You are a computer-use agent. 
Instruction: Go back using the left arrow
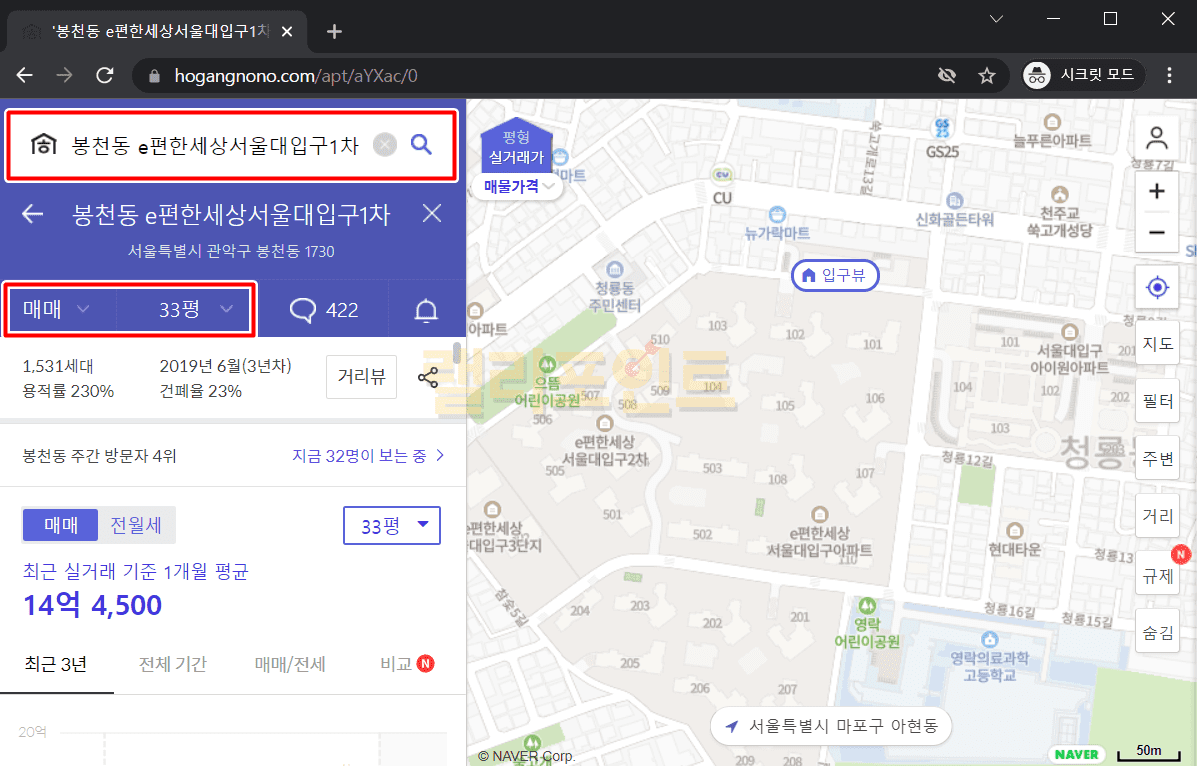(x=33, y=214)
